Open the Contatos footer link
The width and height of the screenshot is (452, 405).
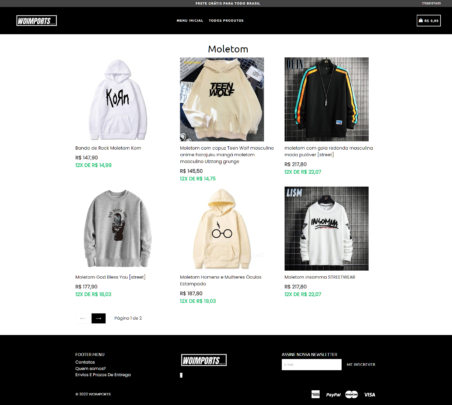[85, 362]
